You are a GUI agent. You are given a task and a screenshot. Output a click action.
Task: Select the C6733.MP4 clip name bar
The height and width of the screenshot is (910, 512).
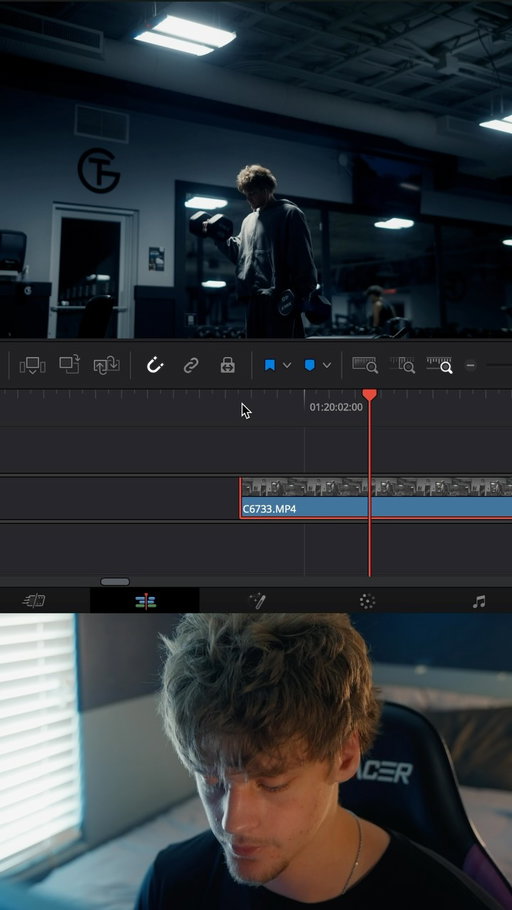click(x=376, y=507)
